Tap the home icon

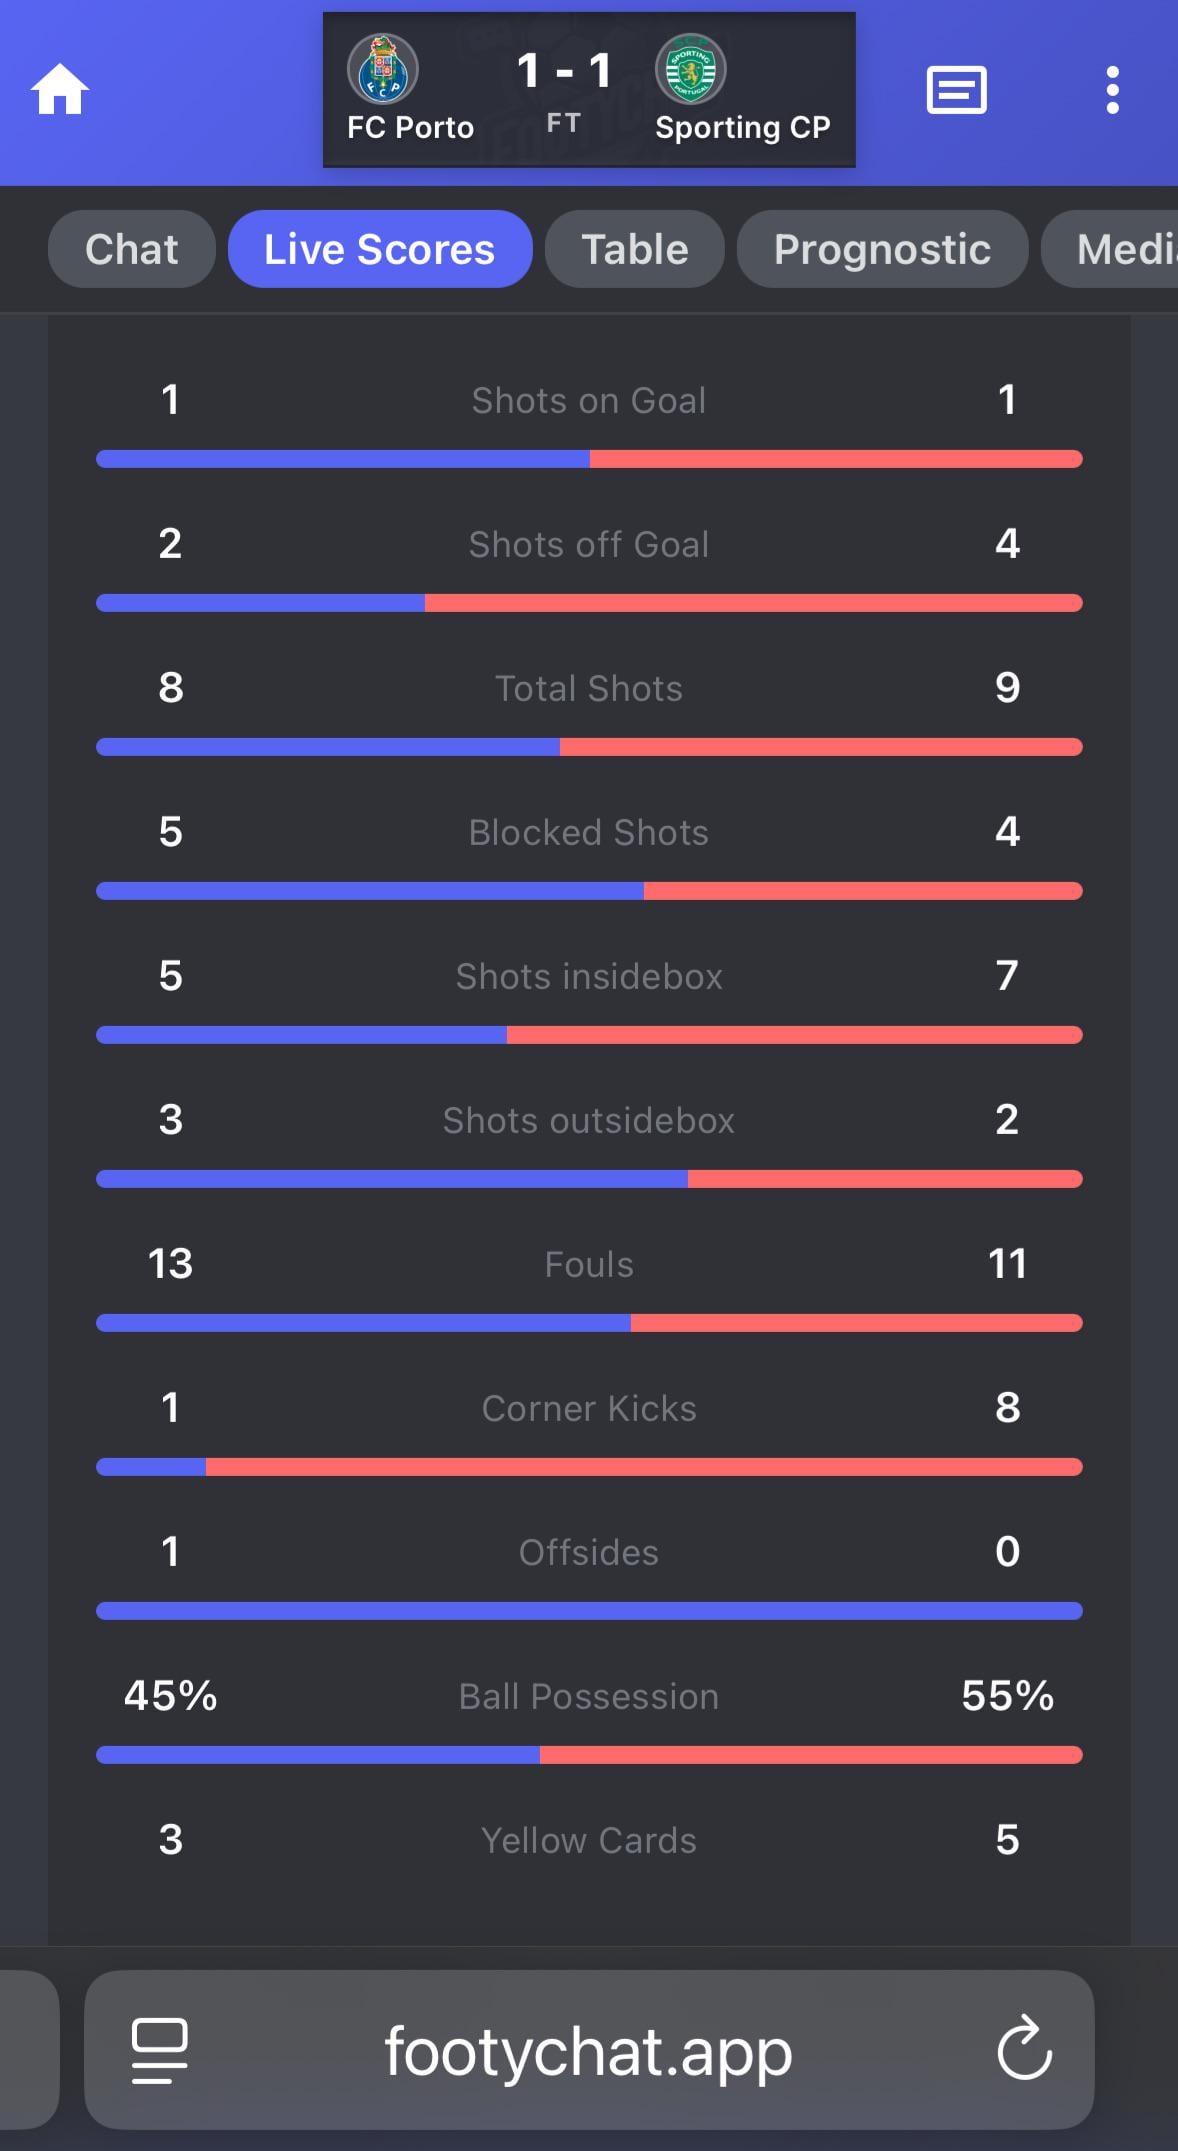(60, 90)
